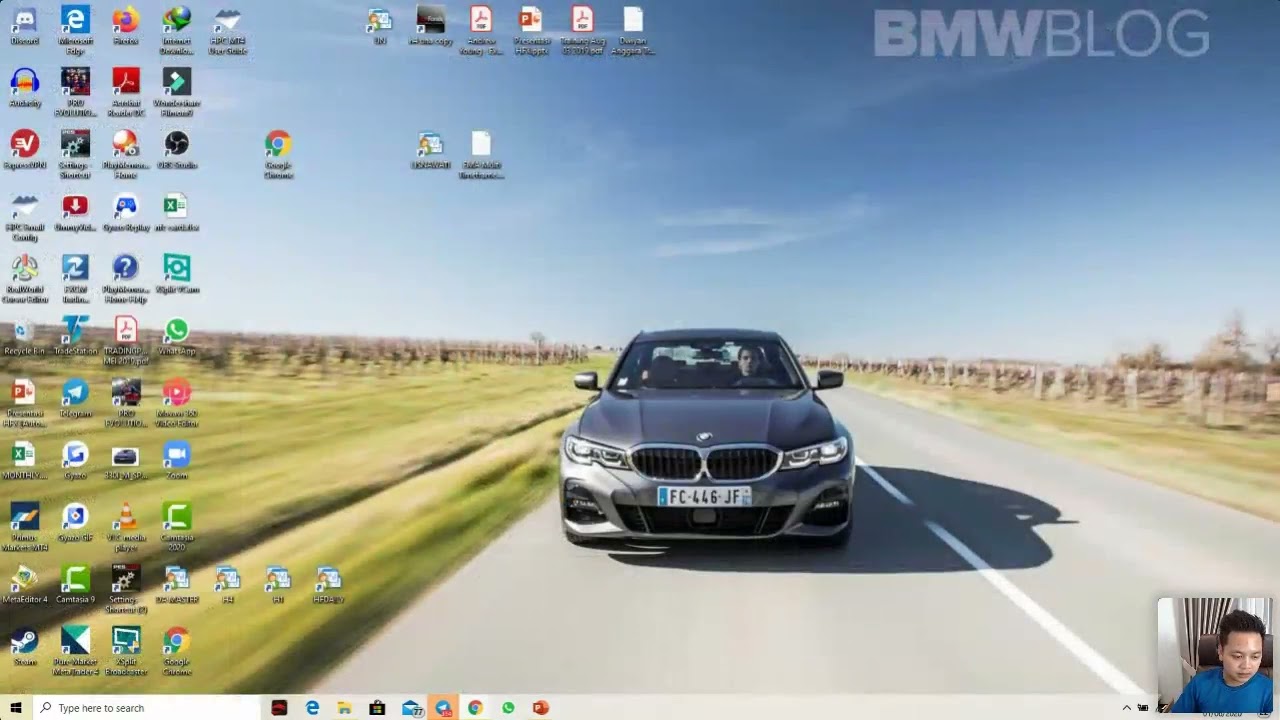Select the ExpressVPN desktop icon

(24, 150)
